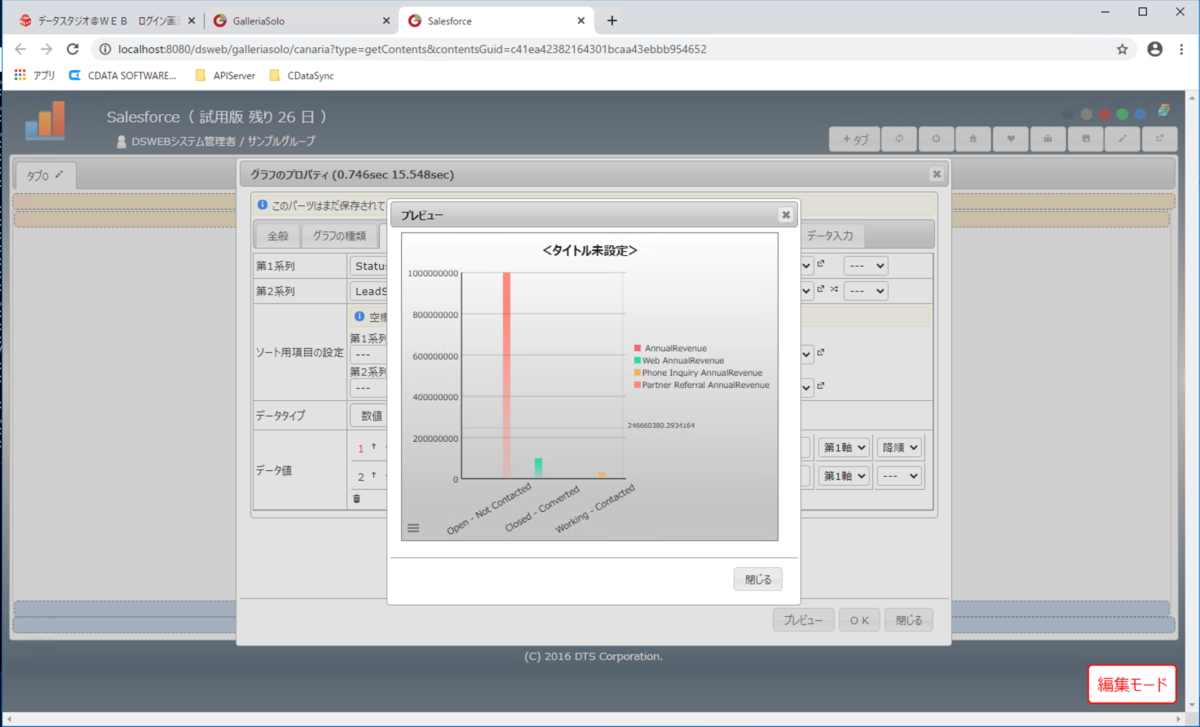Click the home icon button

[x=973, y=139]
